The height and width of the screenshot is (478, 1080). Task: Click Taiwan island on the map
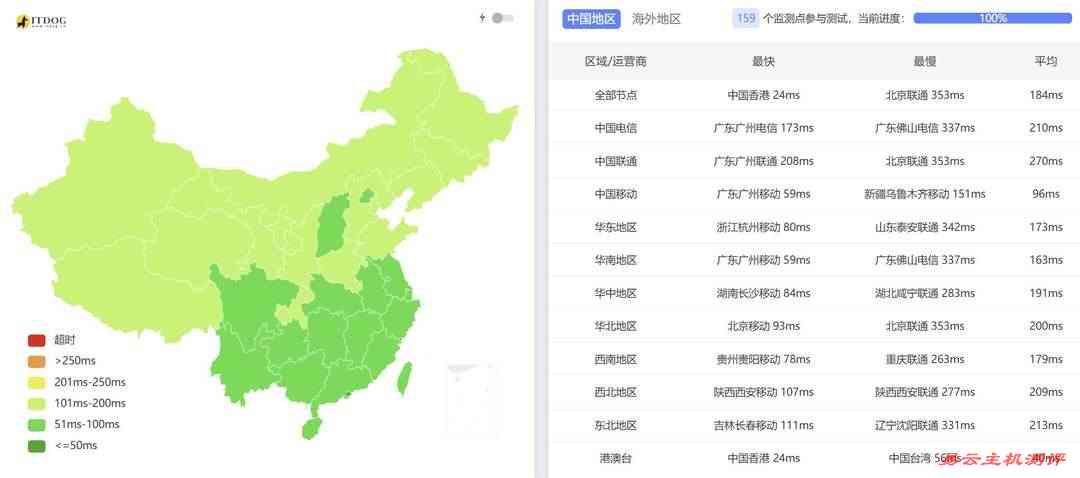click(x=405, y=379)
